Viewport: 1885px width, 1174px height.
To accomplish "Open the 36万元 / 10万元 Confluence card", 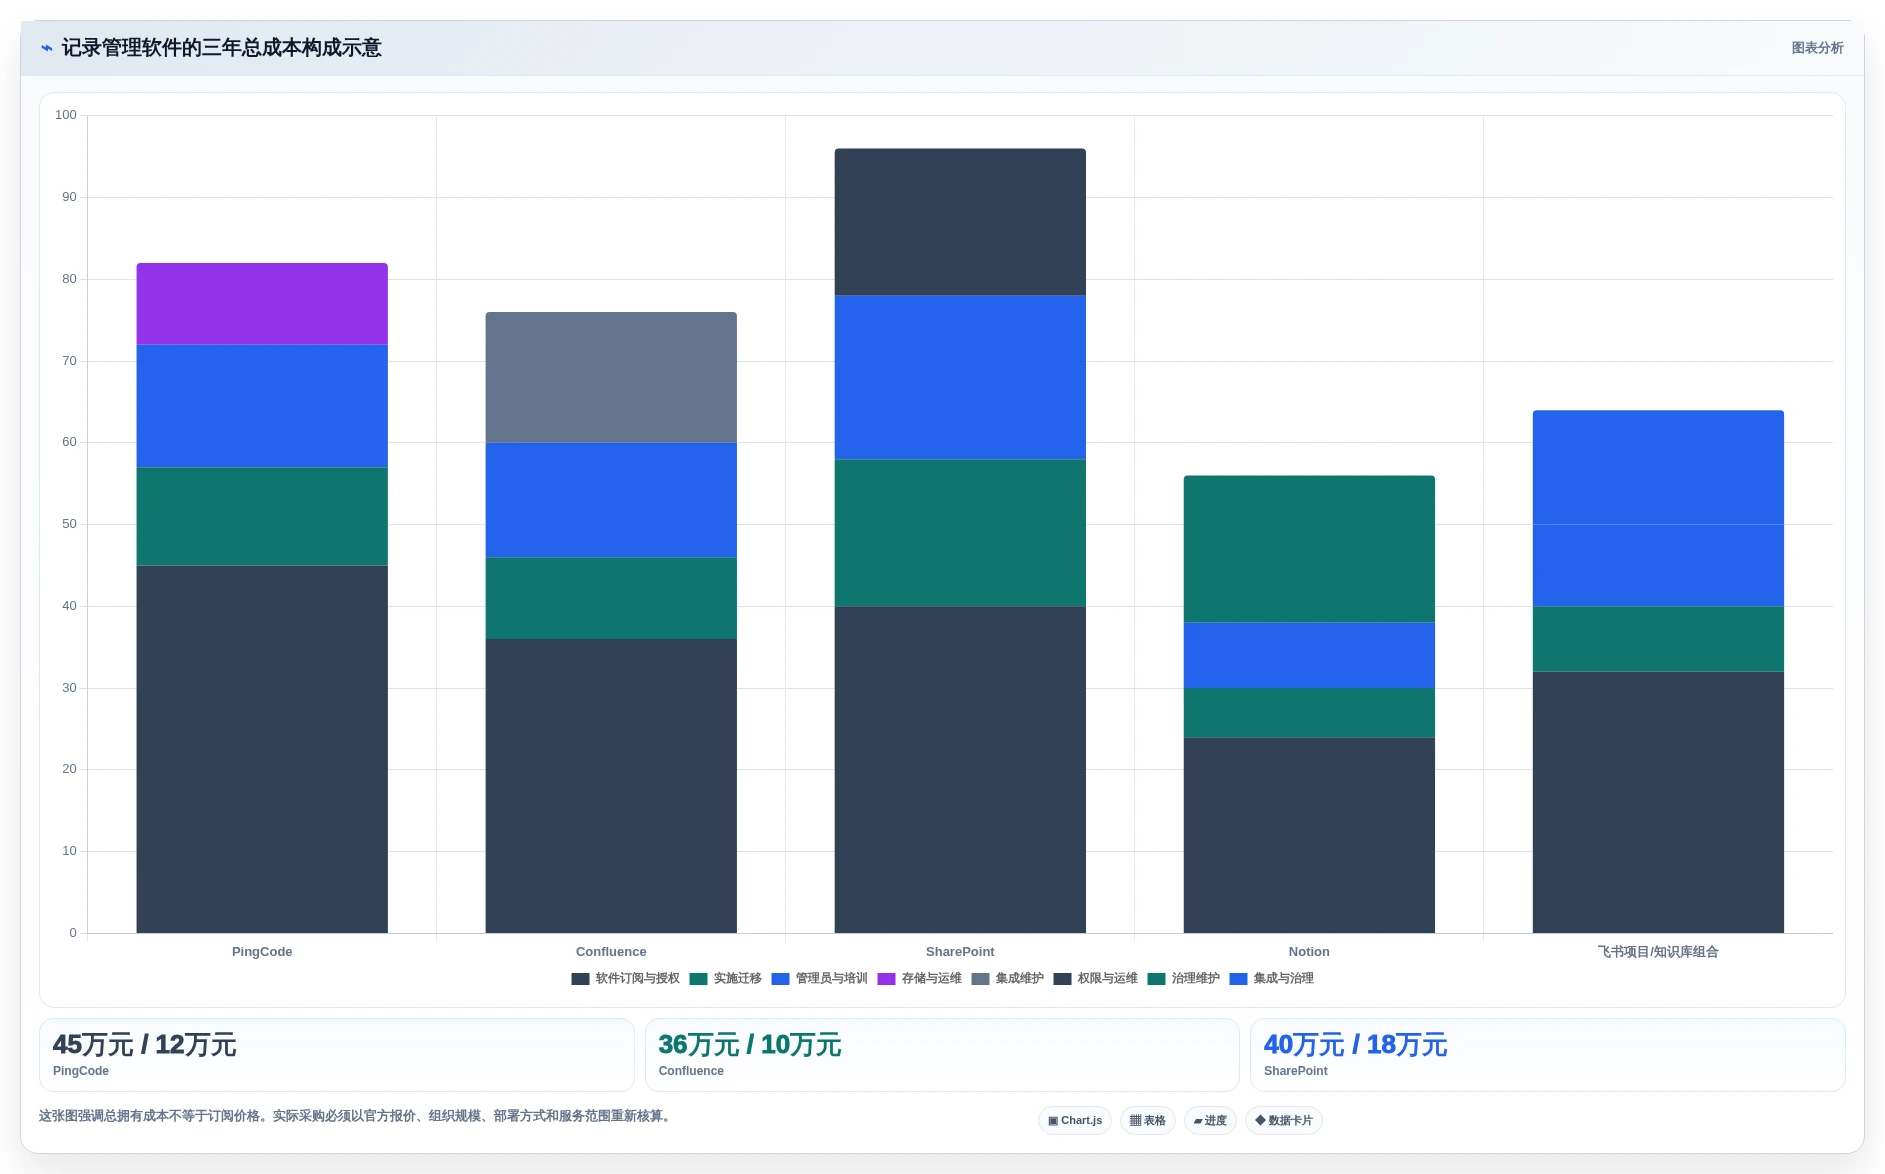I will (x=942, y=1055).
